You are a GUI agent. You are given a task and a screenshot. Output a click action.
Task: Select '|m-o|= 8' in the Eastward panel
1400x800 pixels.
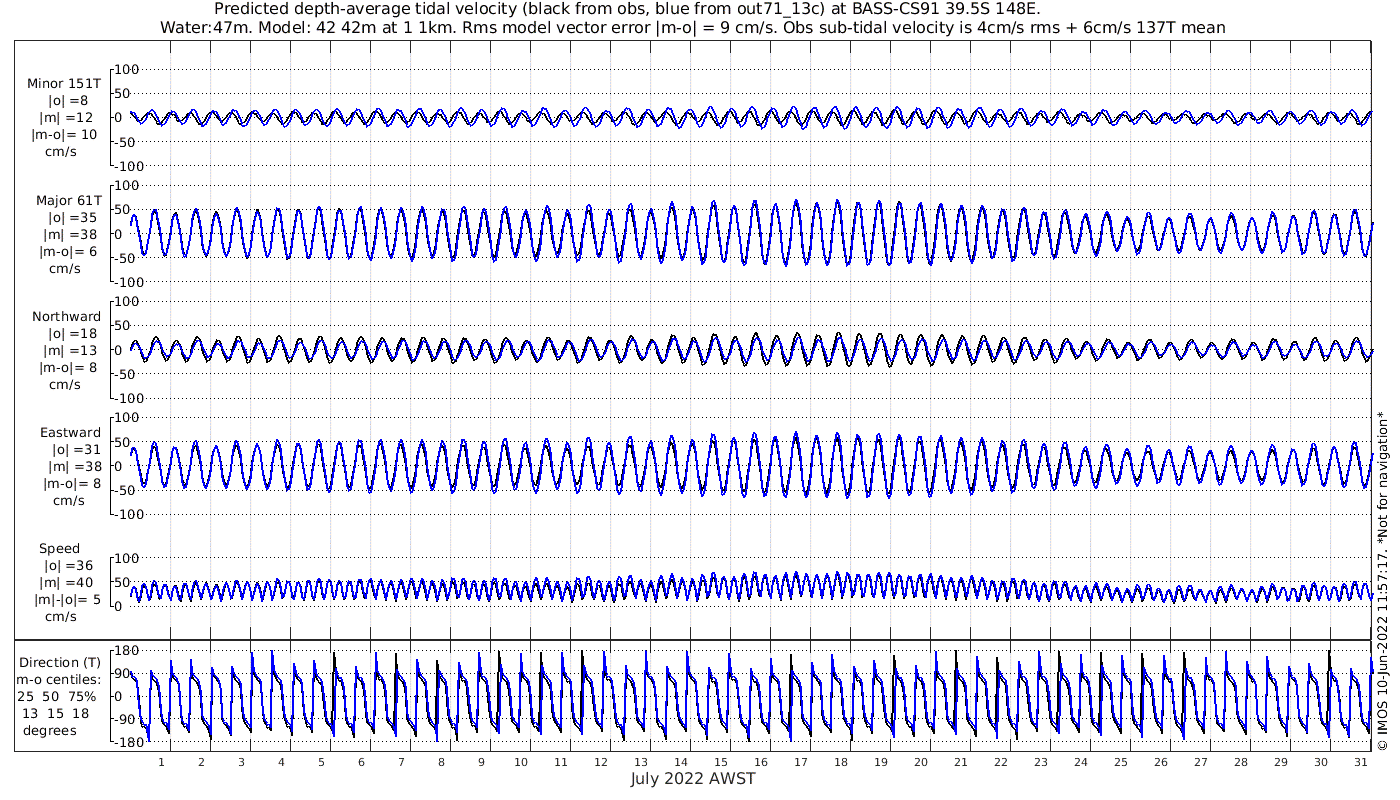[72, 483]
